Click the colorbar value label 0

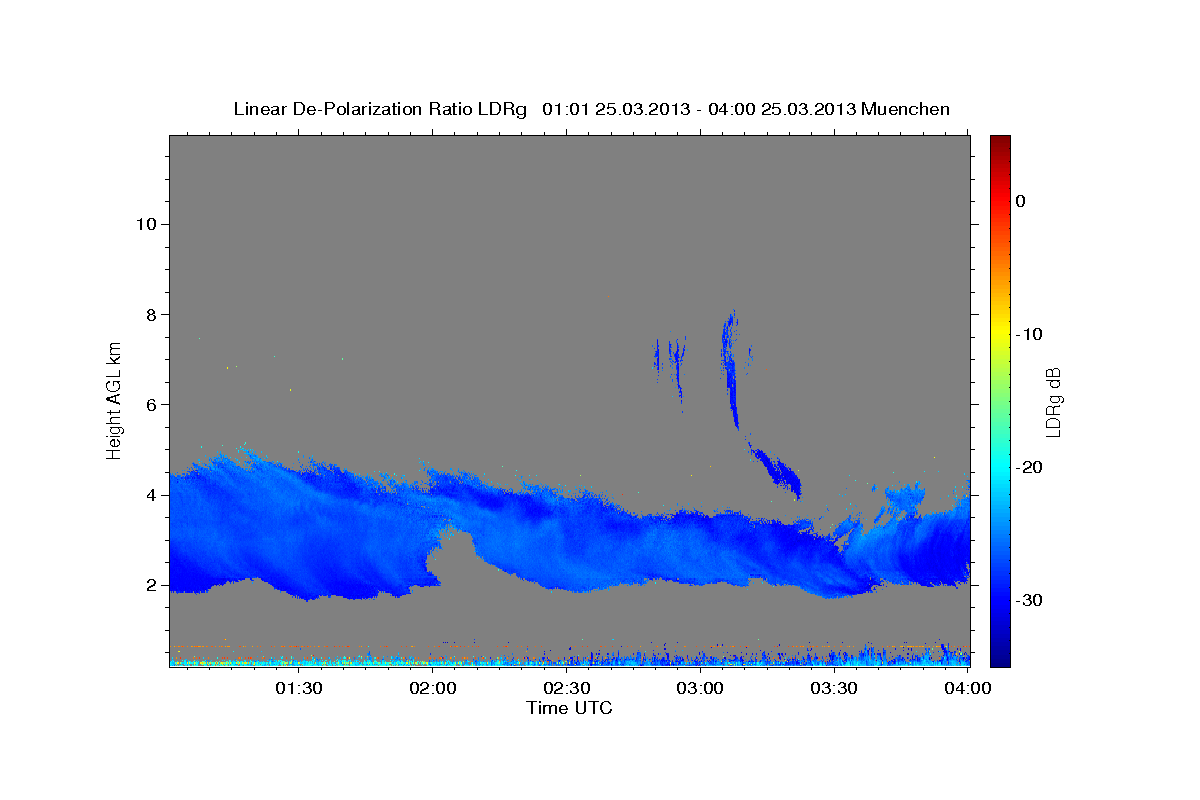click(1020, 201)
